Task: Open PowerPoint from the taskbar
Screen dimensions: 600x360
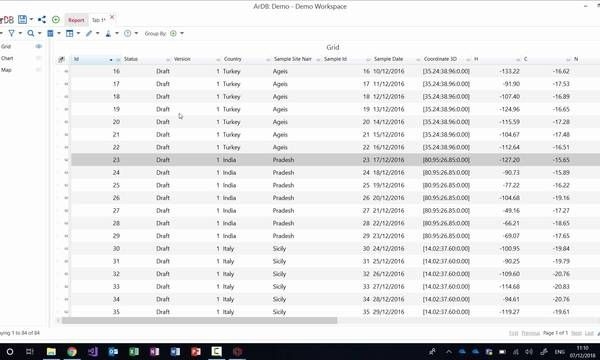Action: pos(196,352)
